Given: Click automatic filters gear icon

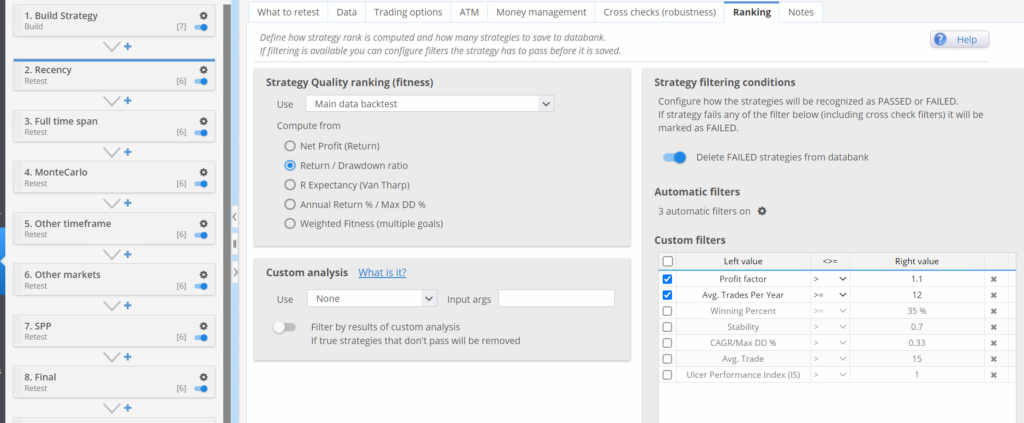Looking at the screenshot, I should tap(761, 211).
